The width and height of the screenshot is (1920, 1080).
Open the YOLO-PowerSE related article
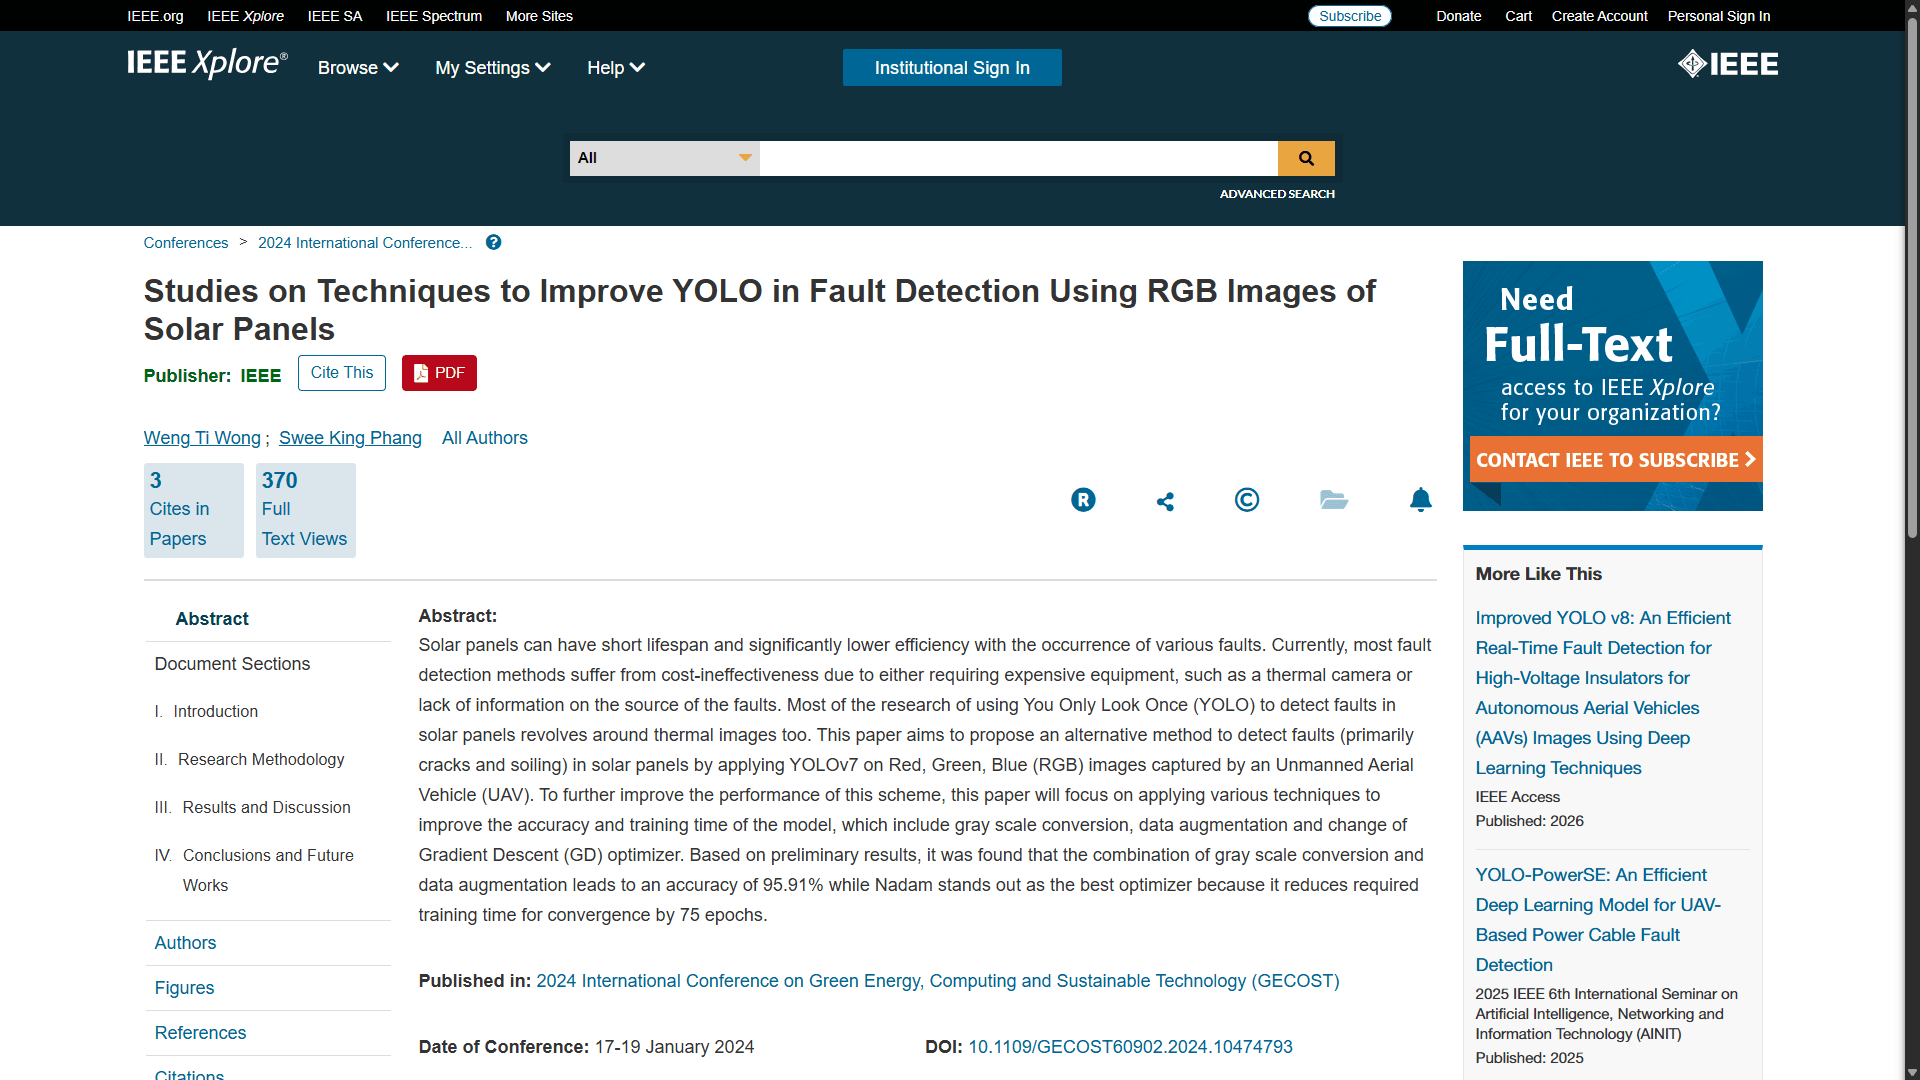click(x=1598, y=920)
